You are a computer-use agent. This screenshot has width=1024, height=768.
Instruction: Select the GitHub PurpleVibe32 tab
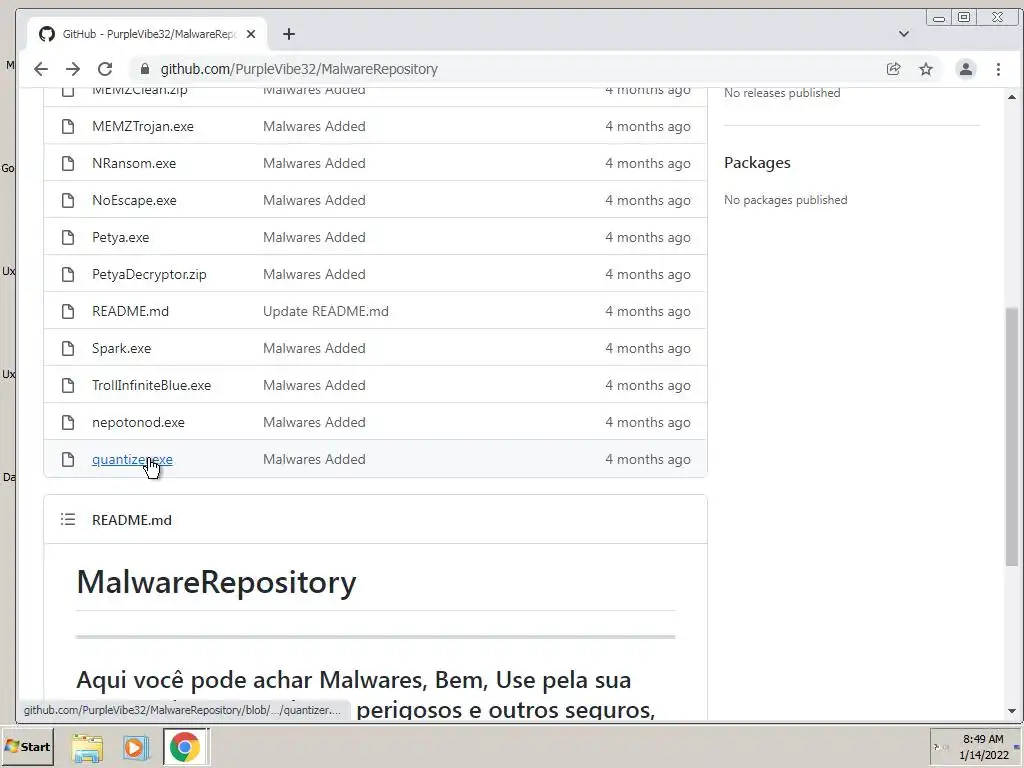point(148,34)
